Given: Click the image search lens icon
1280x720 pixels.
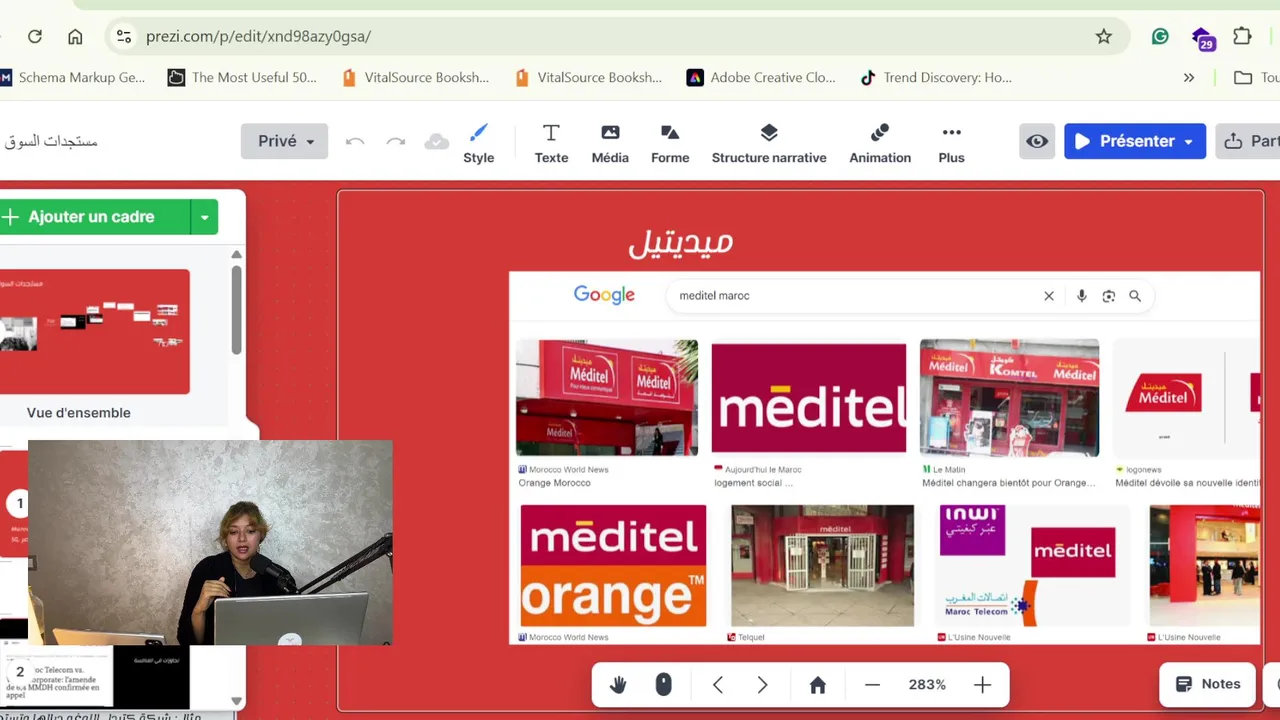Looking at the screenshot, I should (1108, 296).
